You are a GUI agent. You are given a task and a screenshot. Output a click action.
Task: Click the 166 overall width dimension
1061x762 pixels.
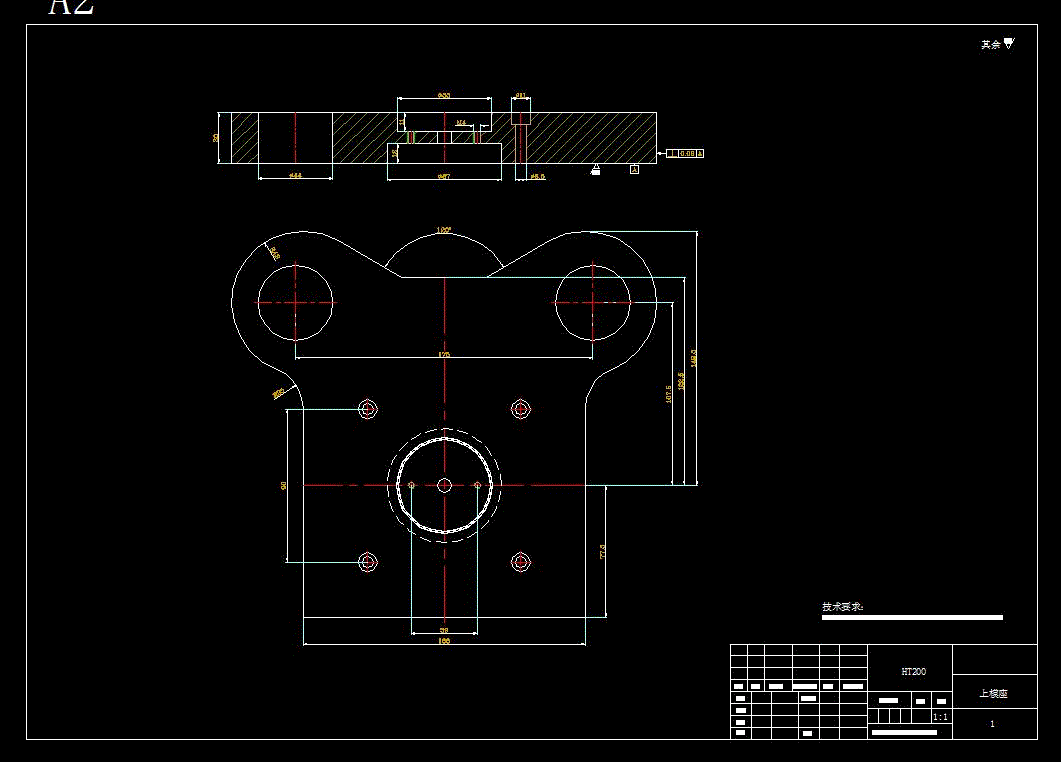[x=444, y=640]
